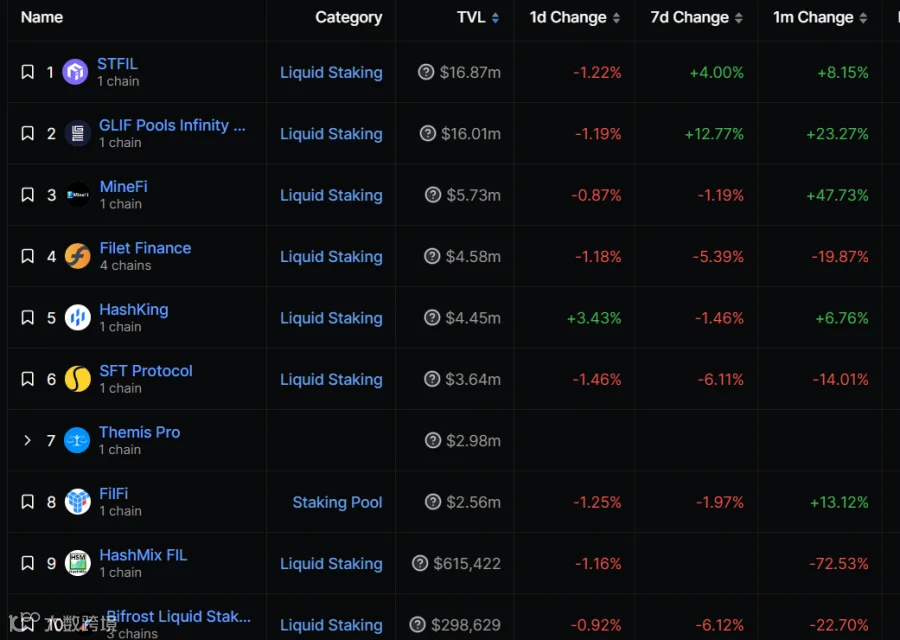Open TVL info tooltip for GLIF Pools

click(428, 133)
